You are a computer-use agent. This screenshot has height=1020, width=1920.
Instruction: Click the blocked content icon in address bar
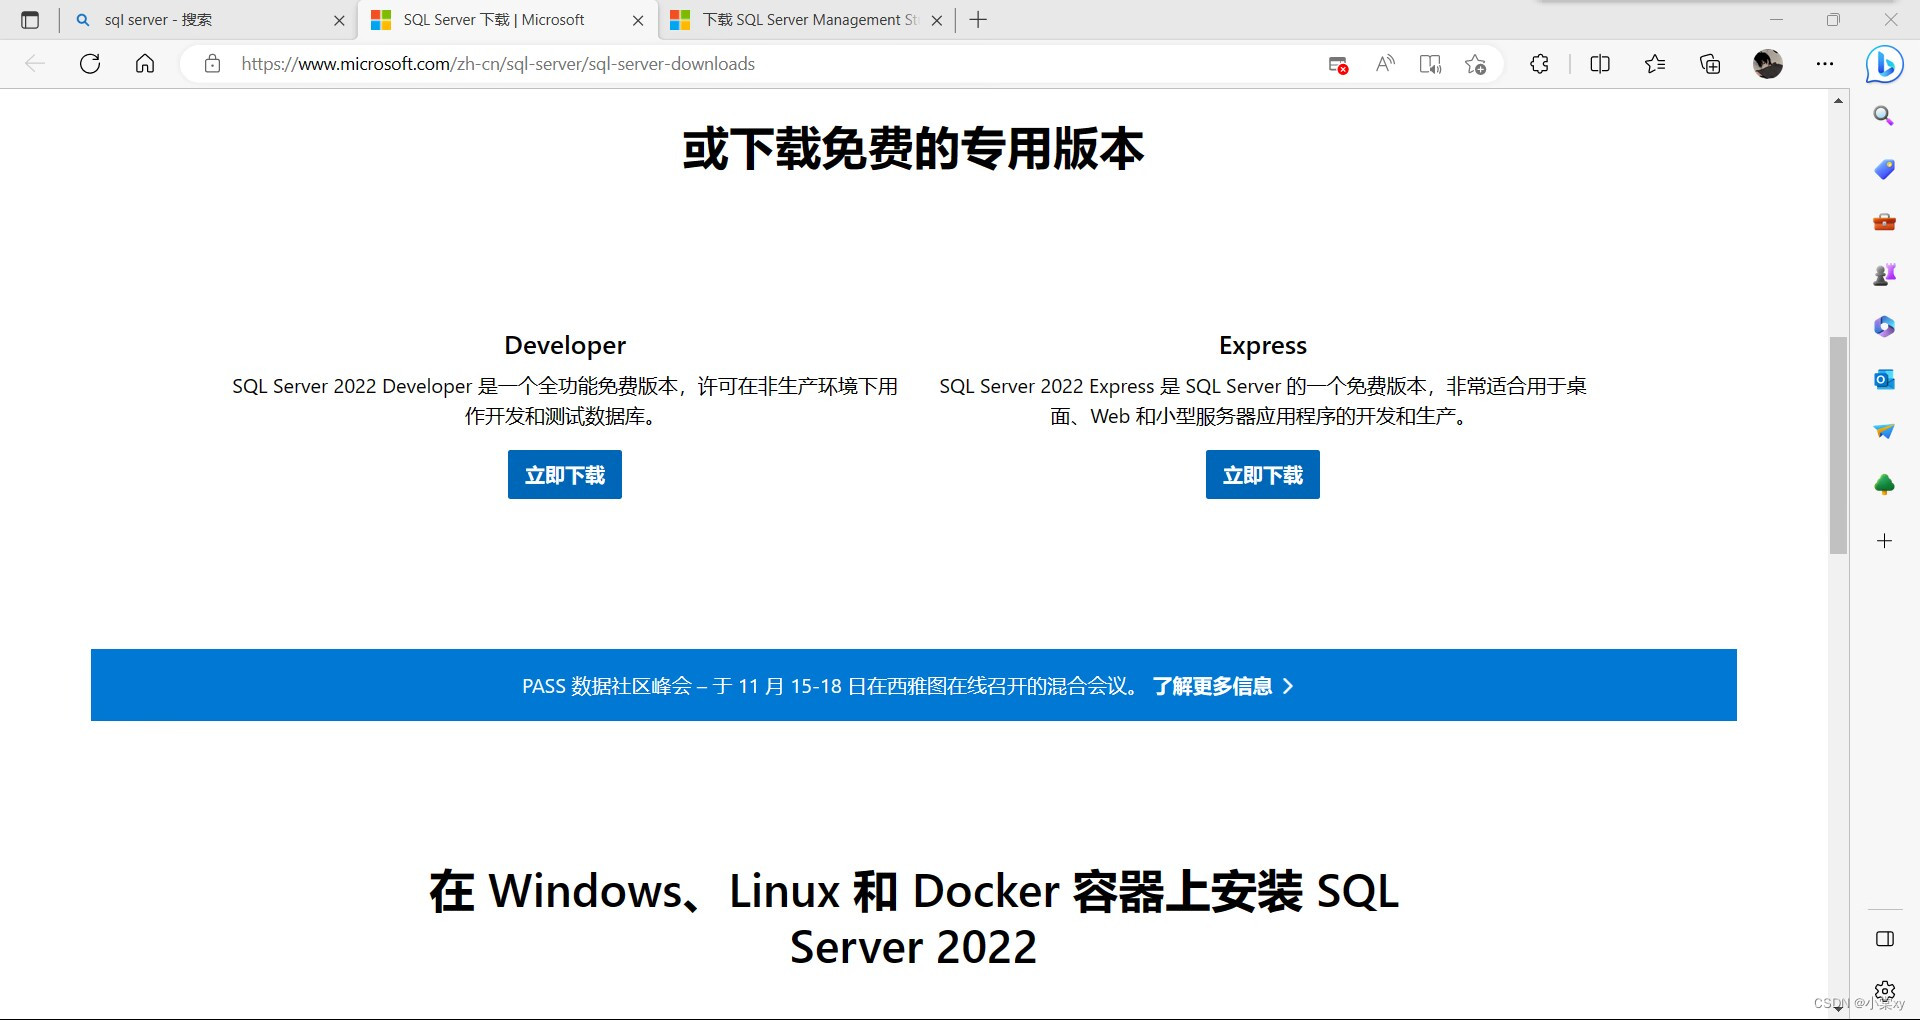[1338, 65]
